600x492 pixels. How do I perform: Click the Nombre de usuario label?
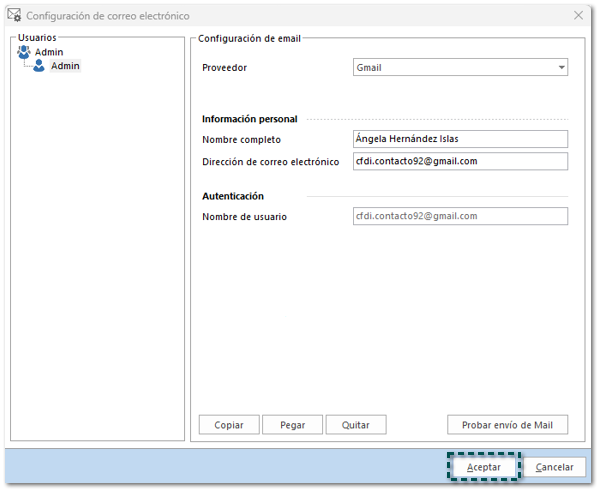point(245,217)
